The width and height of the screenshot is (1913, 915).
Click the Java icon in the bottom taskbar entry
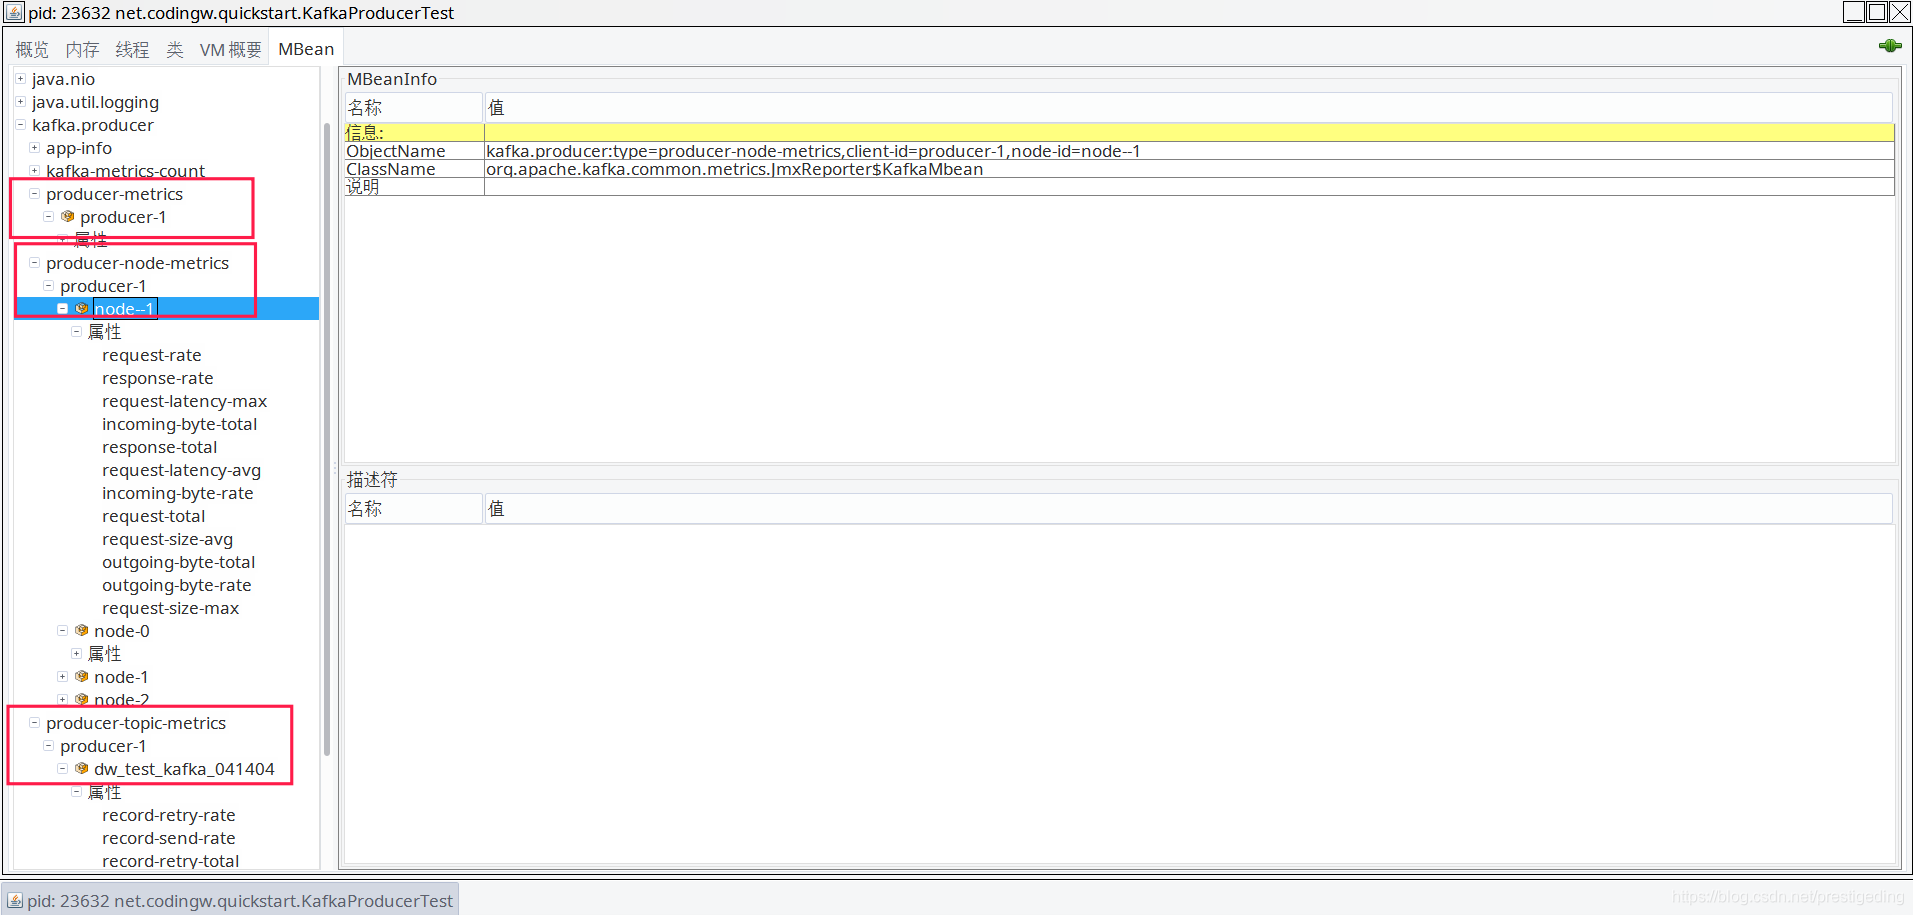tap(14, 901)
